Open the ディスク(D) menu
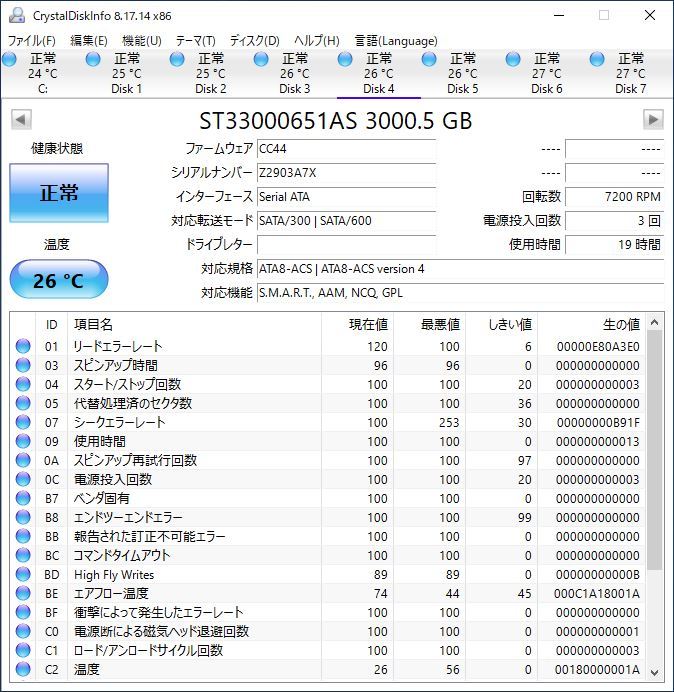Screen dimensions: 674x692 [x=255, y=41]
